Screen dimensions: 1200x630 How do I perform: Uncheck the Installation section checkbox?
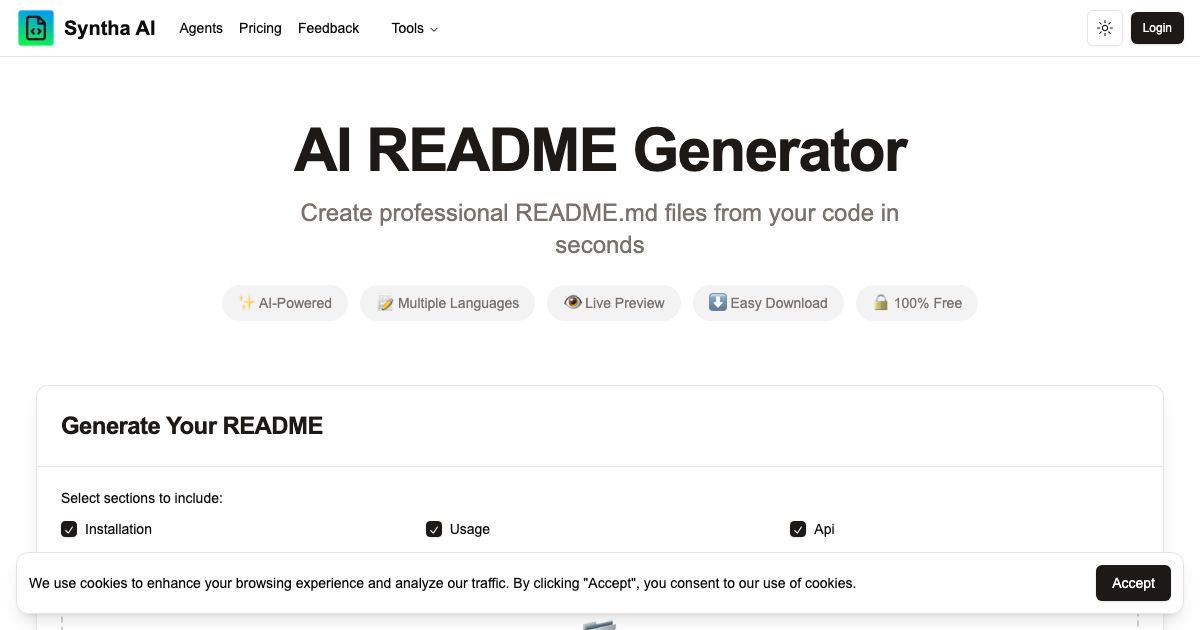pyautogui.click(x=69, y=529)
